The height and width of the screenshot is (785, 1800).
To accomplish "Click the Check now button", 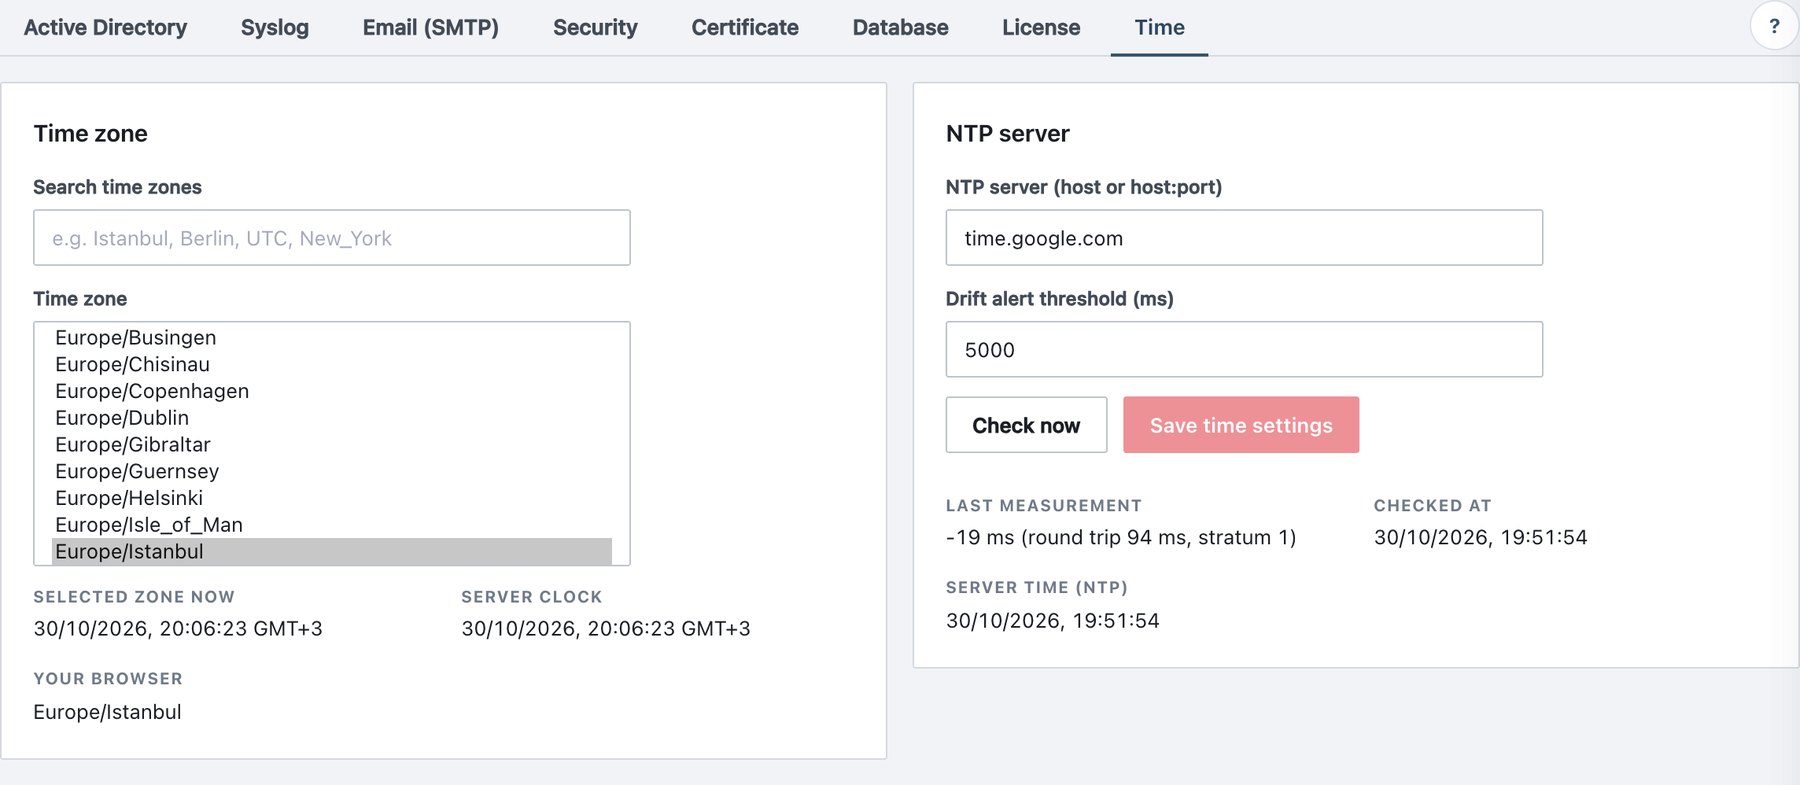I will pos(1026,425).
